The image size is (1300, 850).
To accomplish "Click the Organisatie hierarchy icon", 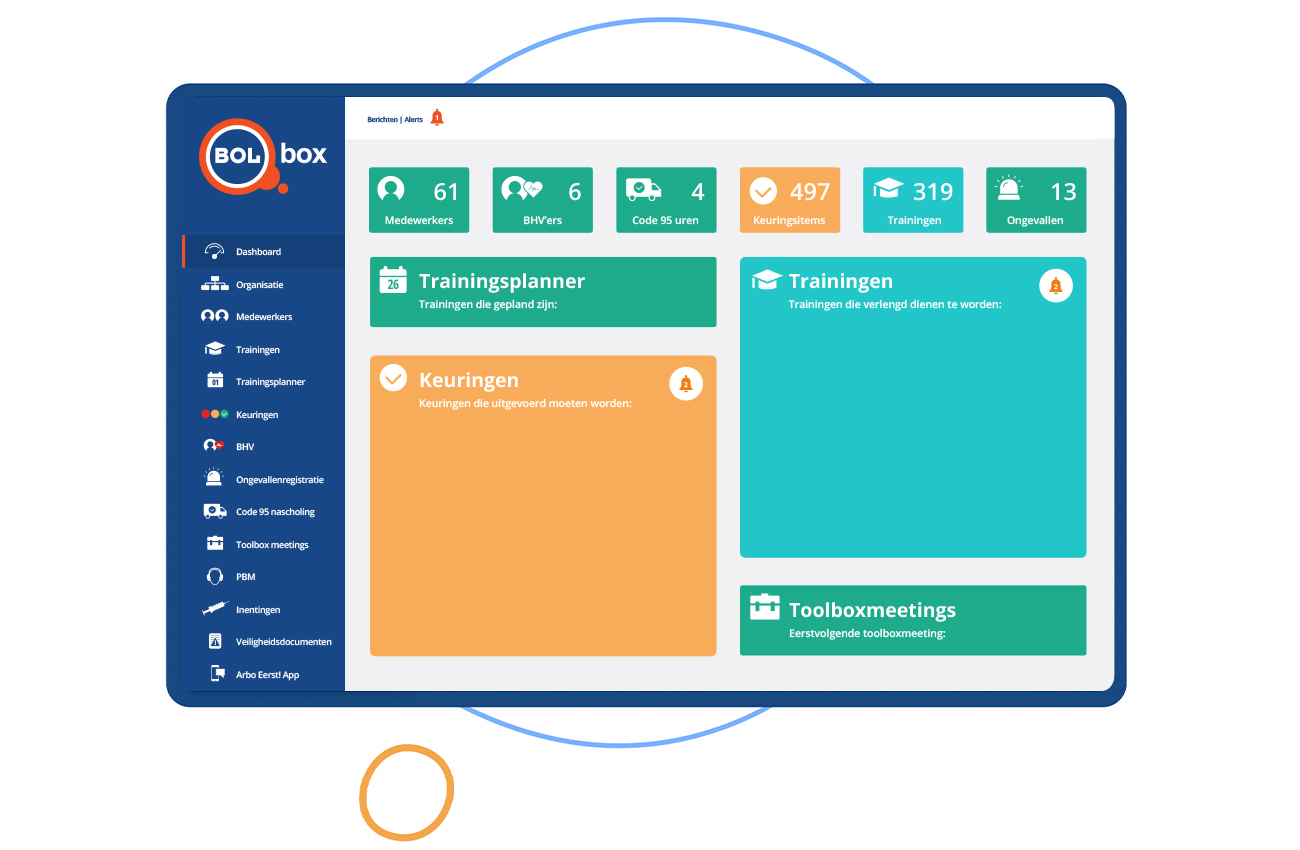I will click(x=214, y=284).
